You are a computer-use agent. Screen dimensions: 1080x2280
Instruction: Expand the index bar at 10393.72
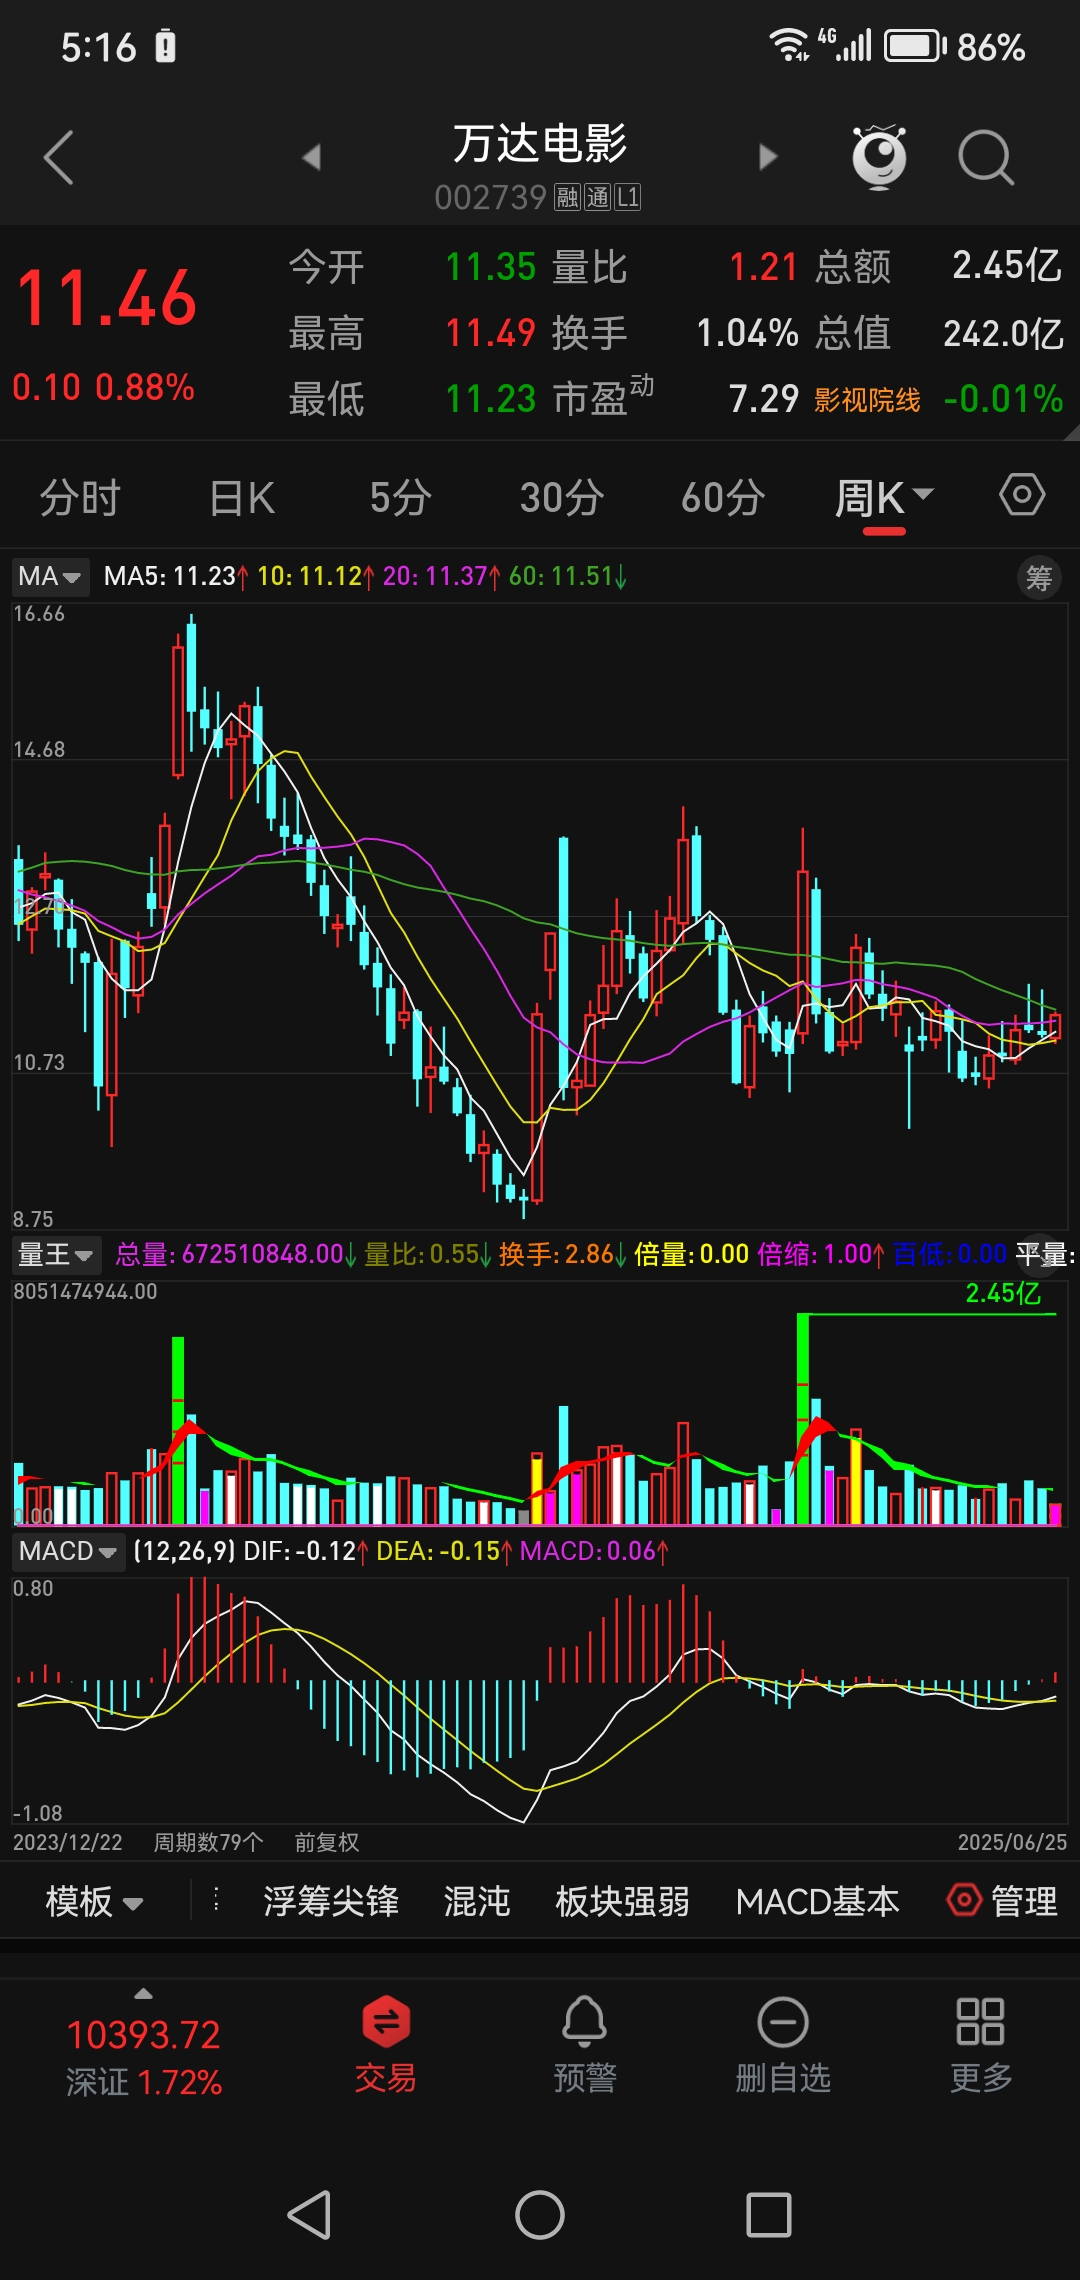[x=143, y=1993]
